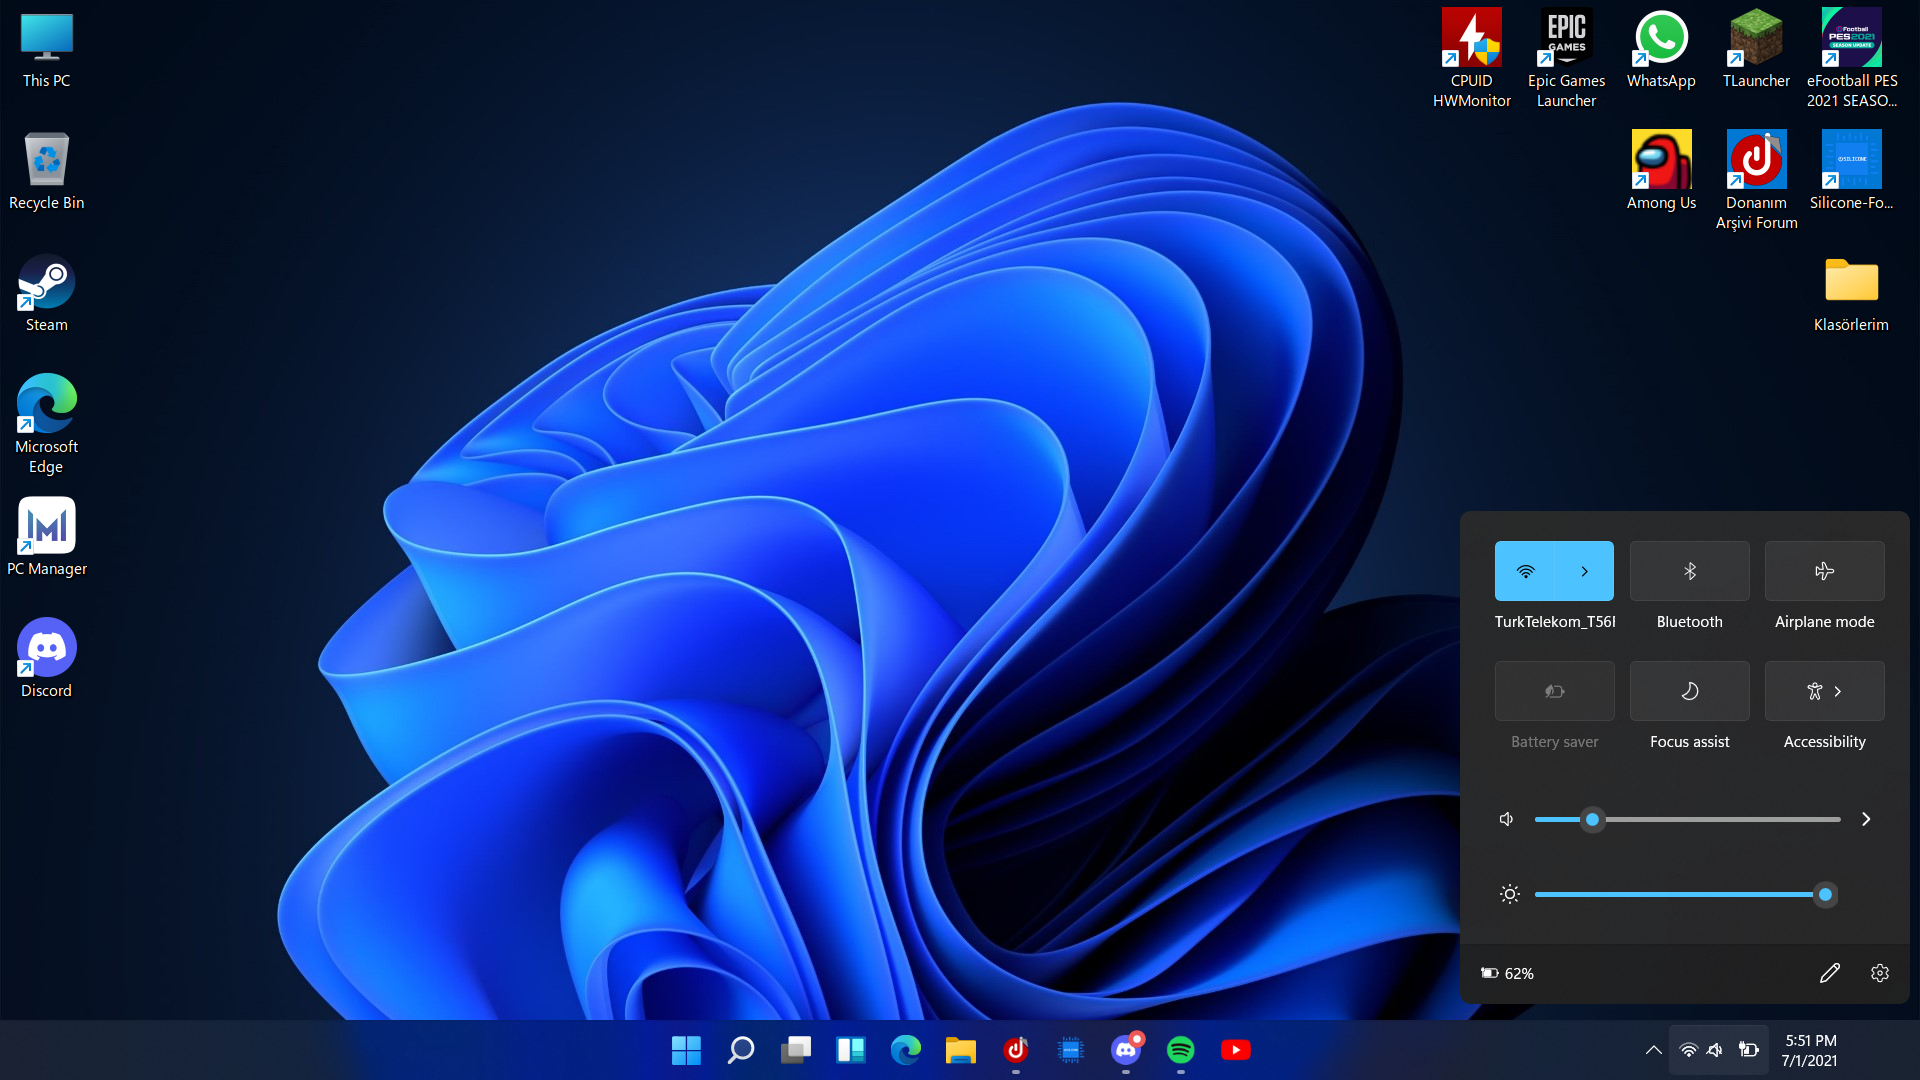The height and width of the screenshot is (1080, 1920).
Task: Set brightness slider level
Action: click(x=1688, y=895)
